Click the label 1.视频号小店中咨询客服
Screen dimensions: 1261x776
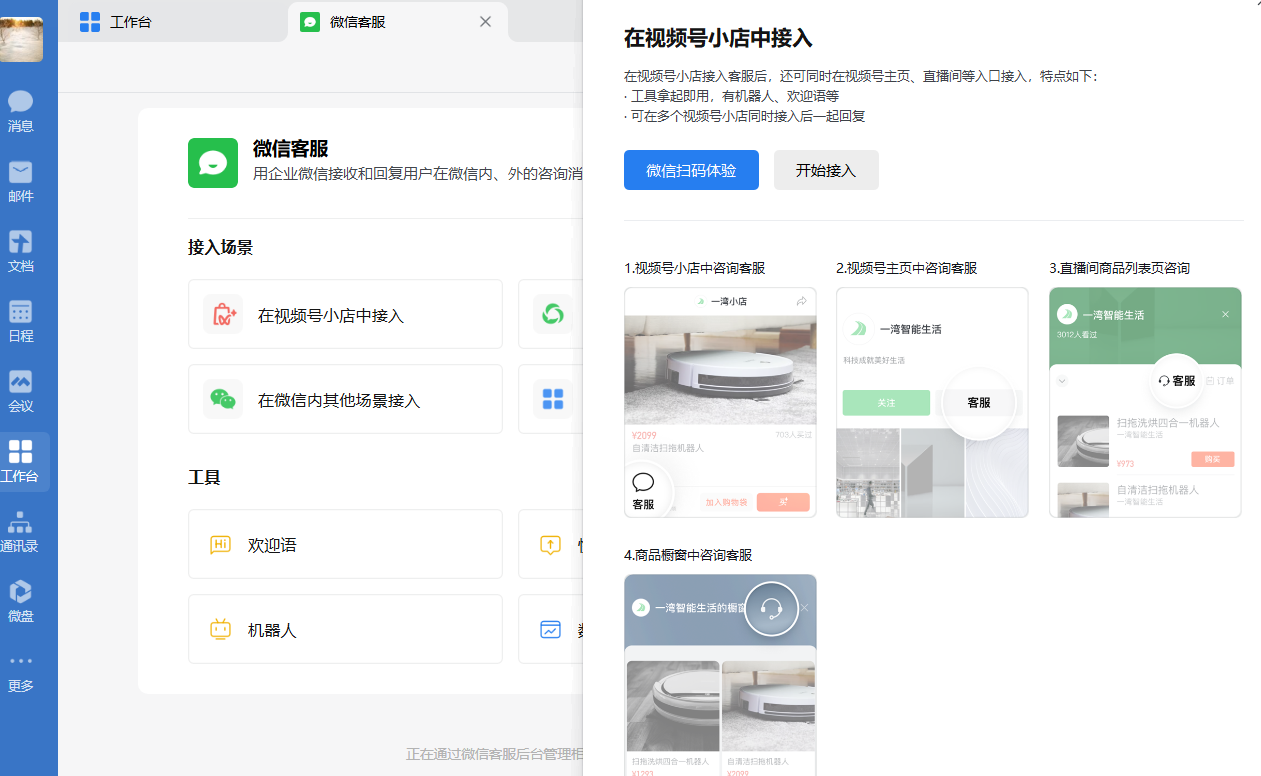[x=695, y=268]
